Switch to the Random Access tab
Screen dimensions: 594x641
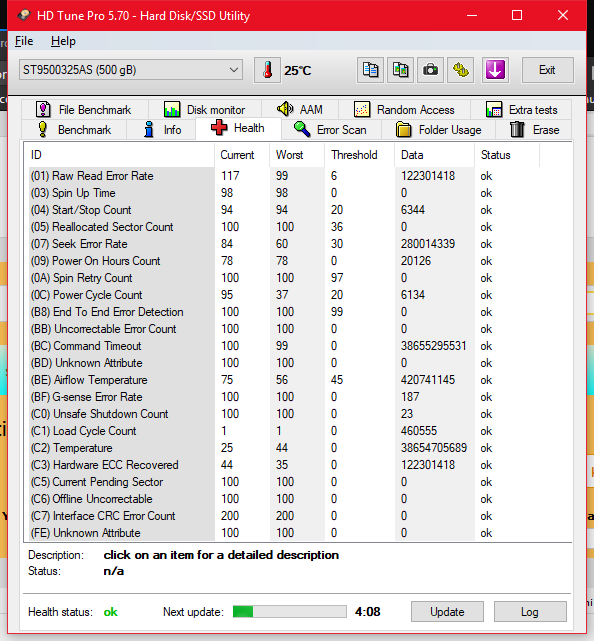[x=404, y=110]
